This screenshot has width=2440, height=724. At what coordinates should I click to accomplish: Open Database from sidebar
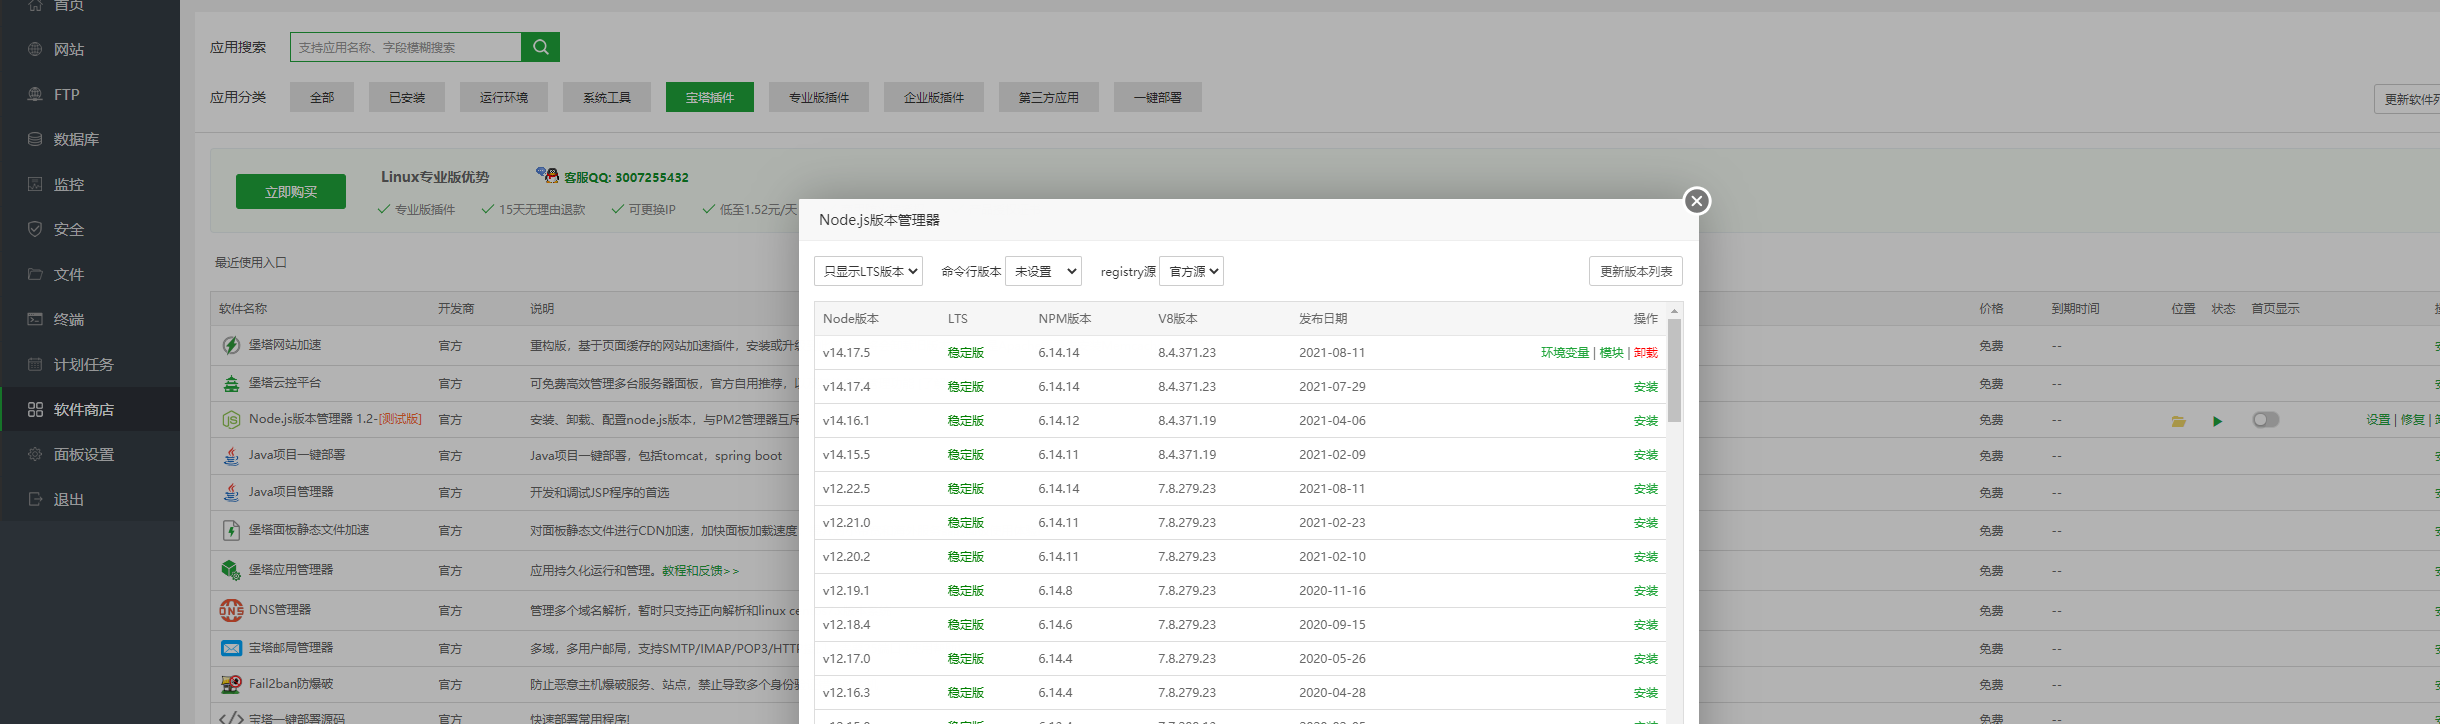76,139
